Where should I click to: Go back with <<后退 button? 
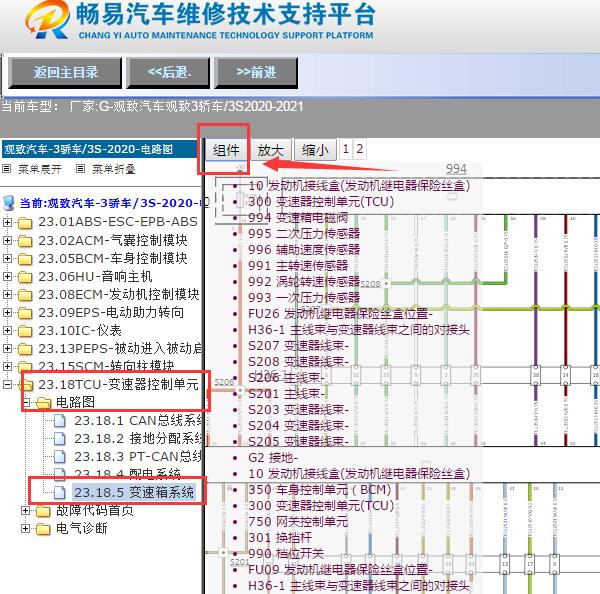point(168,73)
